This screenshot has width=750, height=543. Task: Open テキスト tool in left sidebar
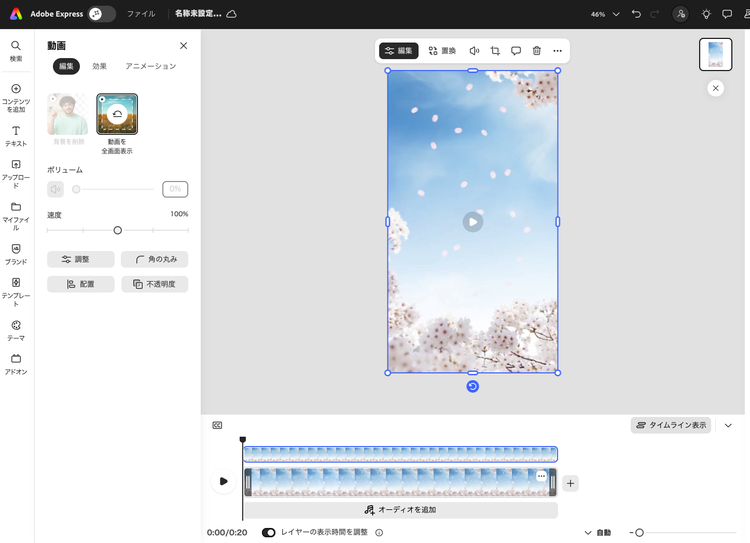click(x=16, y=136)
